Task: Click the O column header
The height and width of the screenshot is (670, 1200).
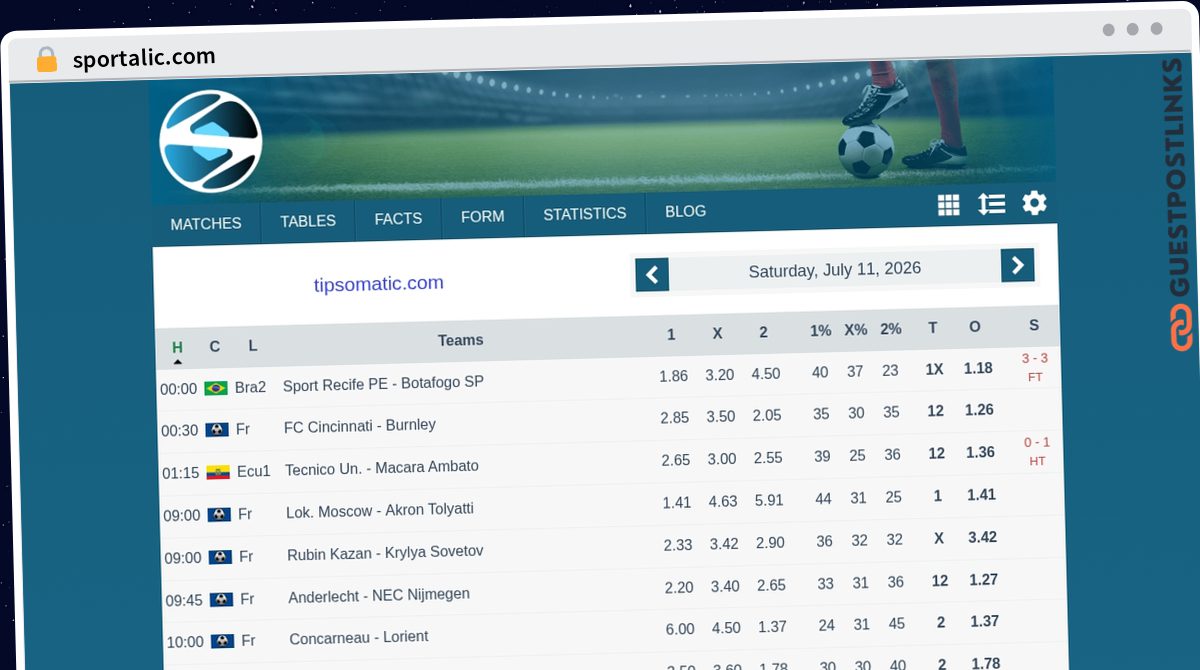Action: tap(975, 327)
